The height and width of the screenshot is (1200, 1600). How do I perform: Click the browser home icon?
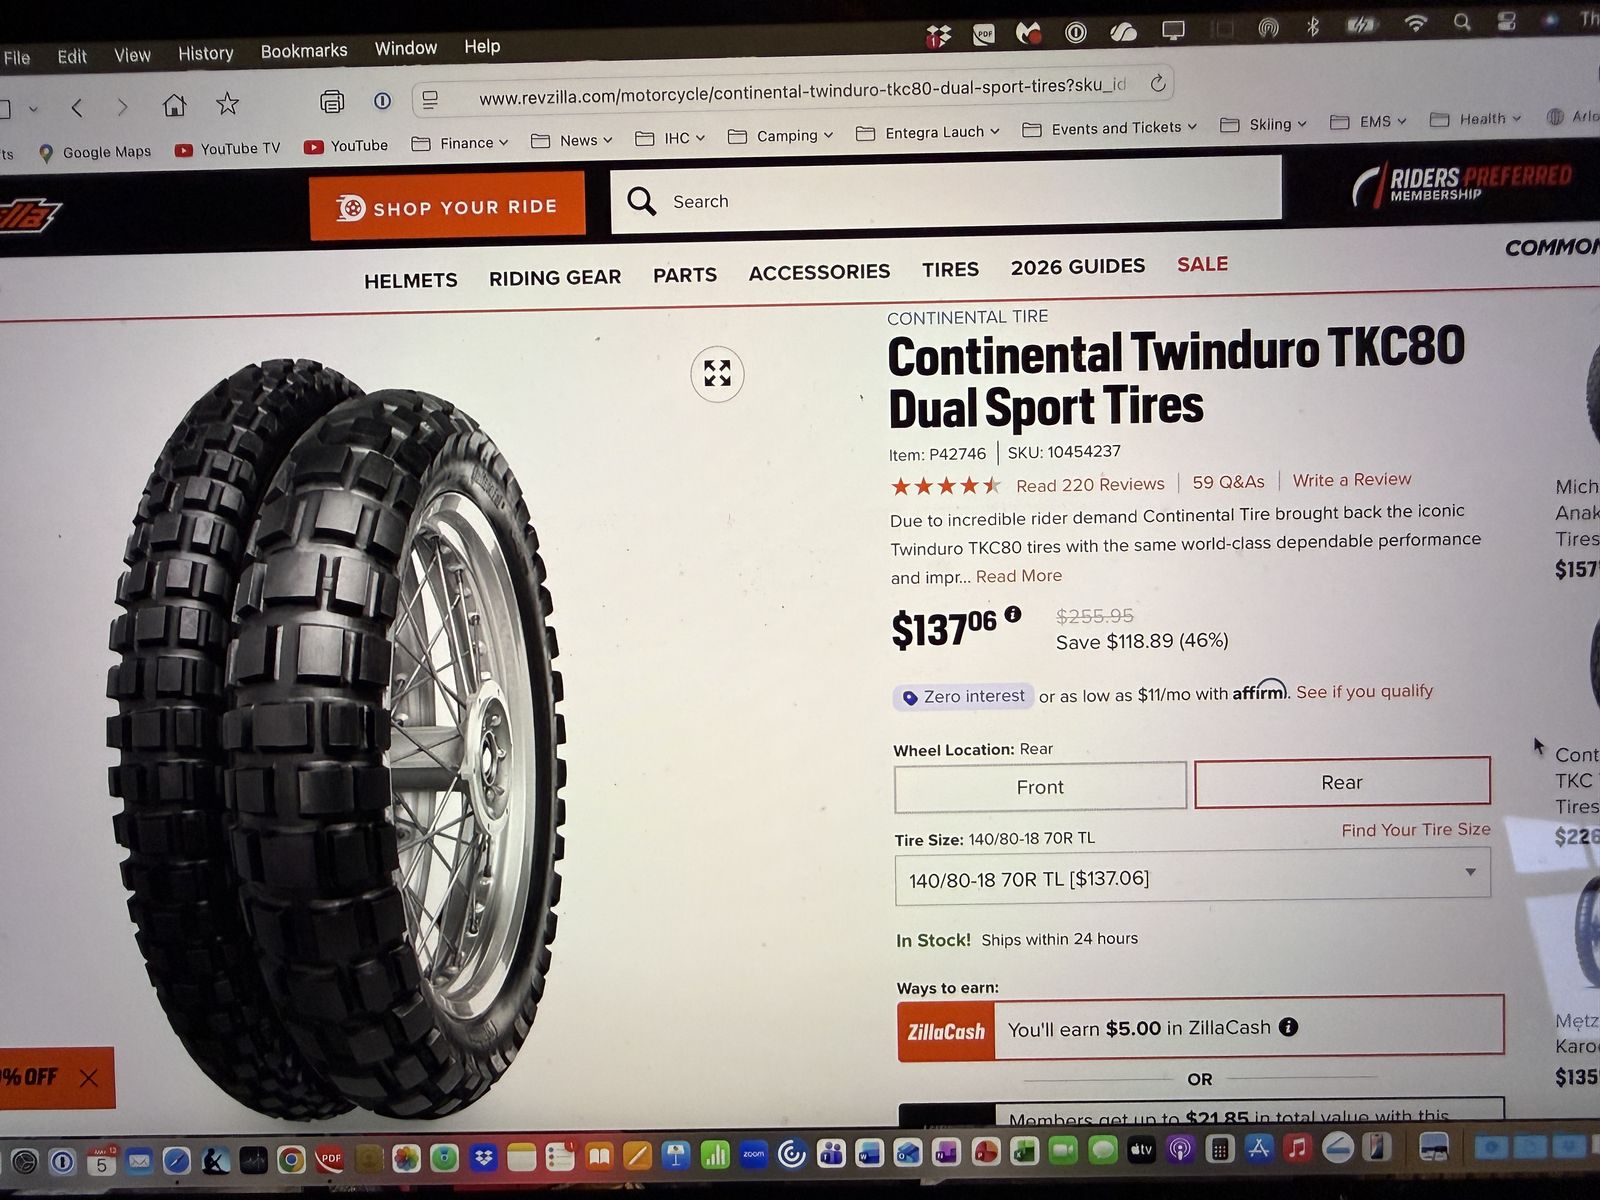pos(174,105)
